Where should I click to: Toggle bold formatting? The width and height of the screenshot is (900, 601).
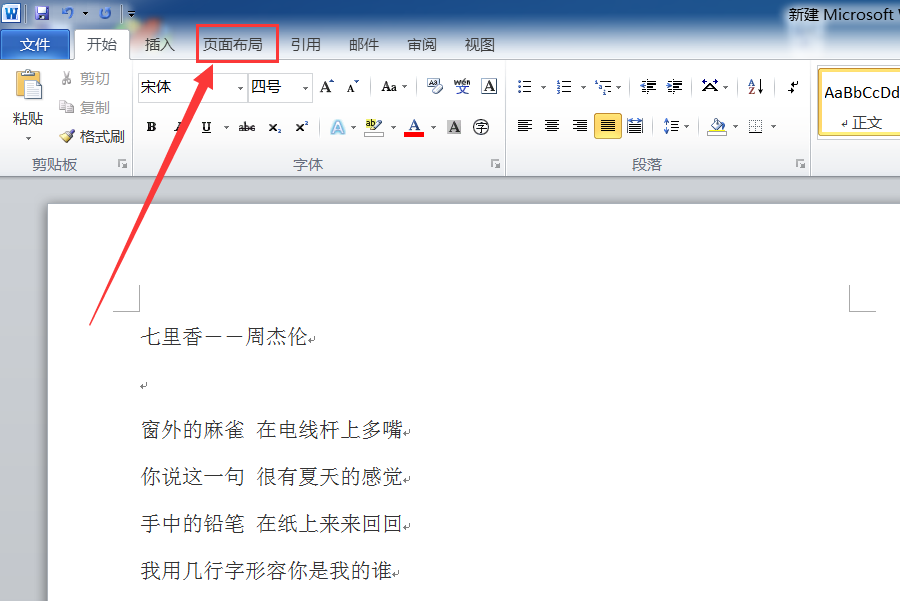coord(152,127)
